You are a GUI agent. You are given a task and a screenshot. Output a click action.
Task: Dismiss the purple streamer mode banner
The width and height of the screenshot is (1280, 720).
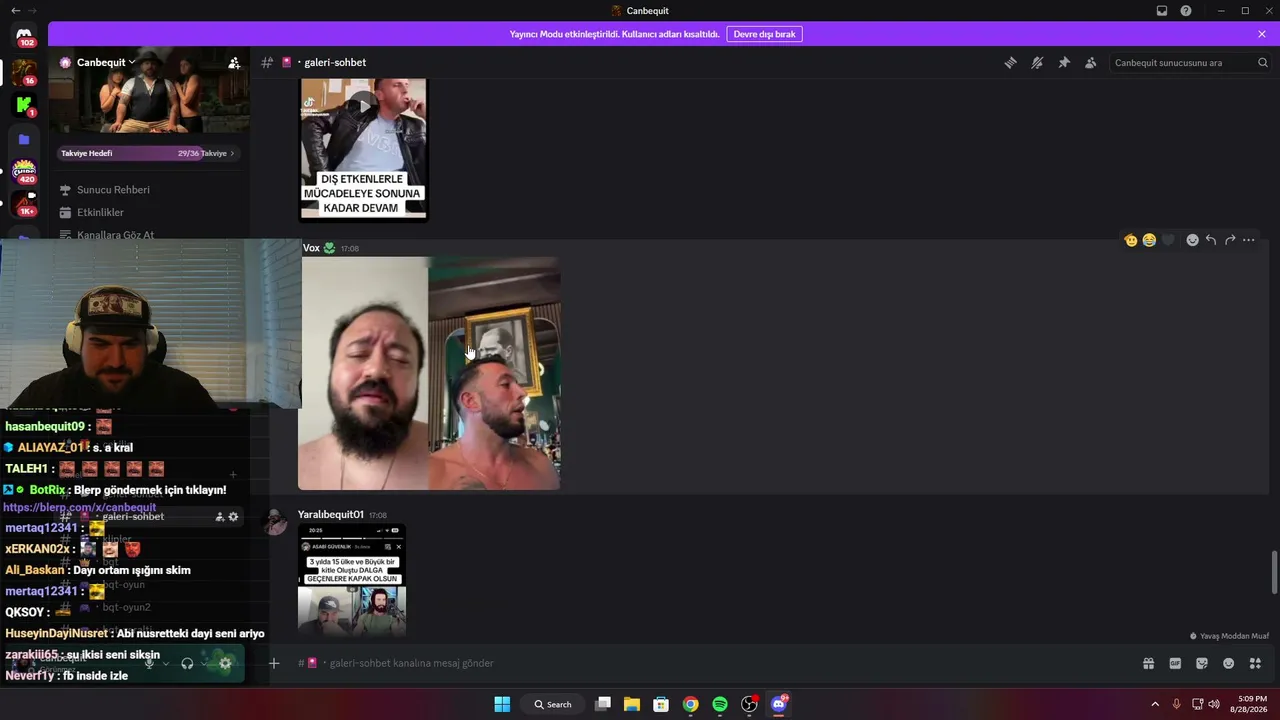tap(1262, 34)
